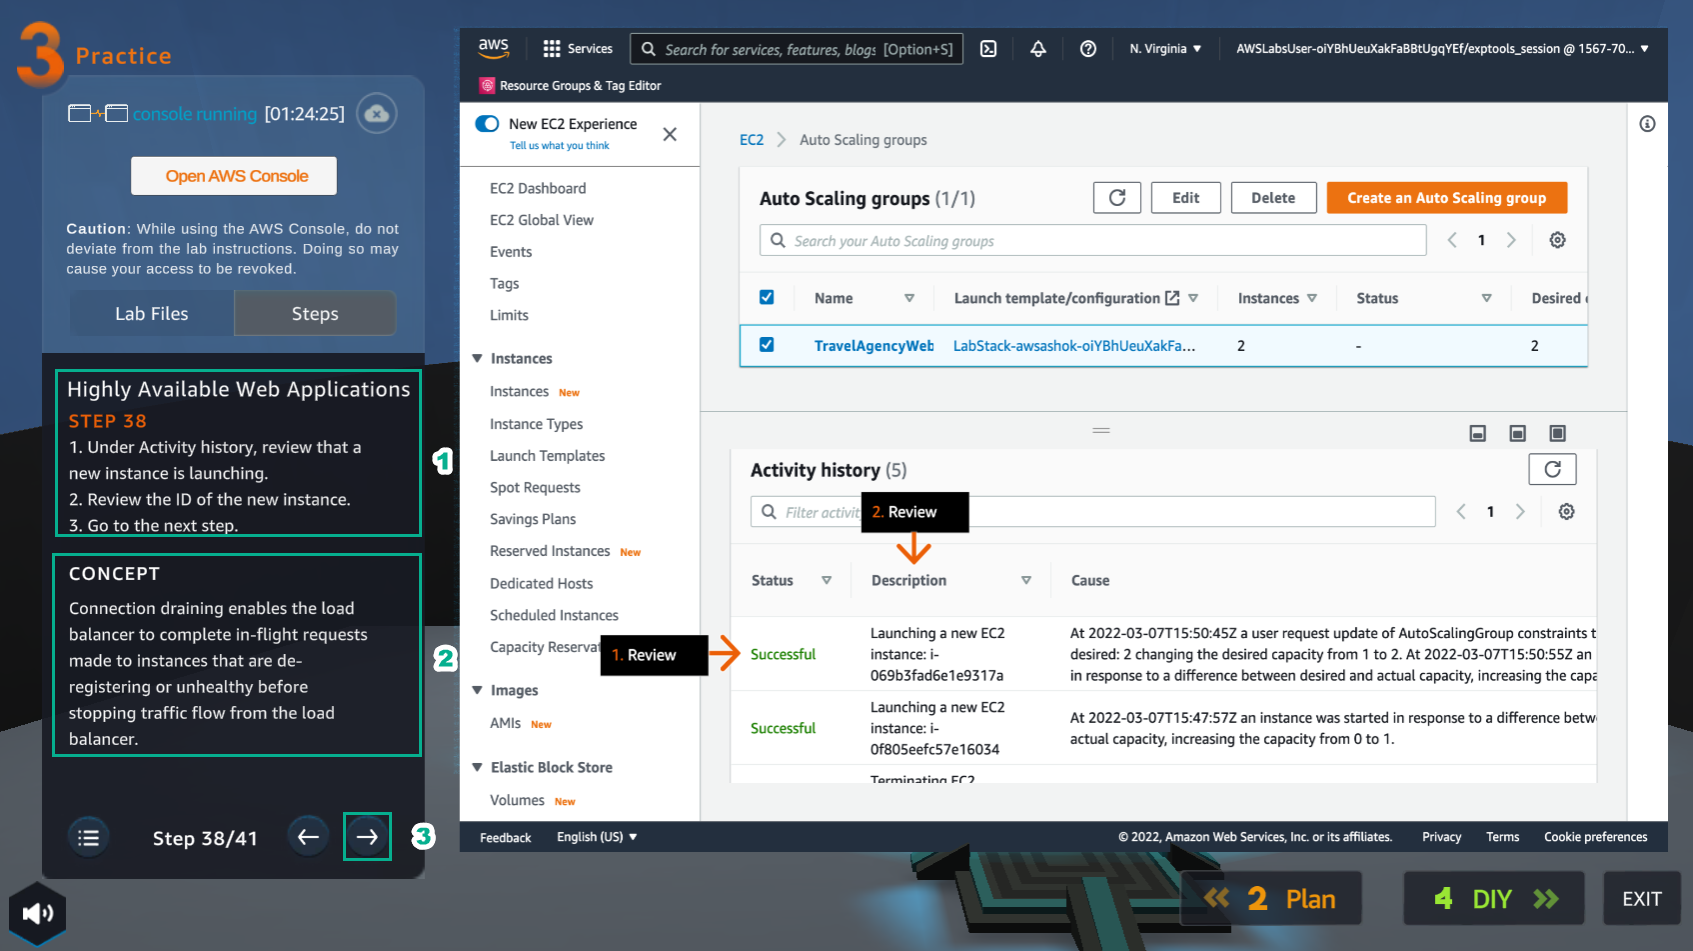
Task: Click the Resource Groups & Tag Editor icon
Action: coord(487,85)
